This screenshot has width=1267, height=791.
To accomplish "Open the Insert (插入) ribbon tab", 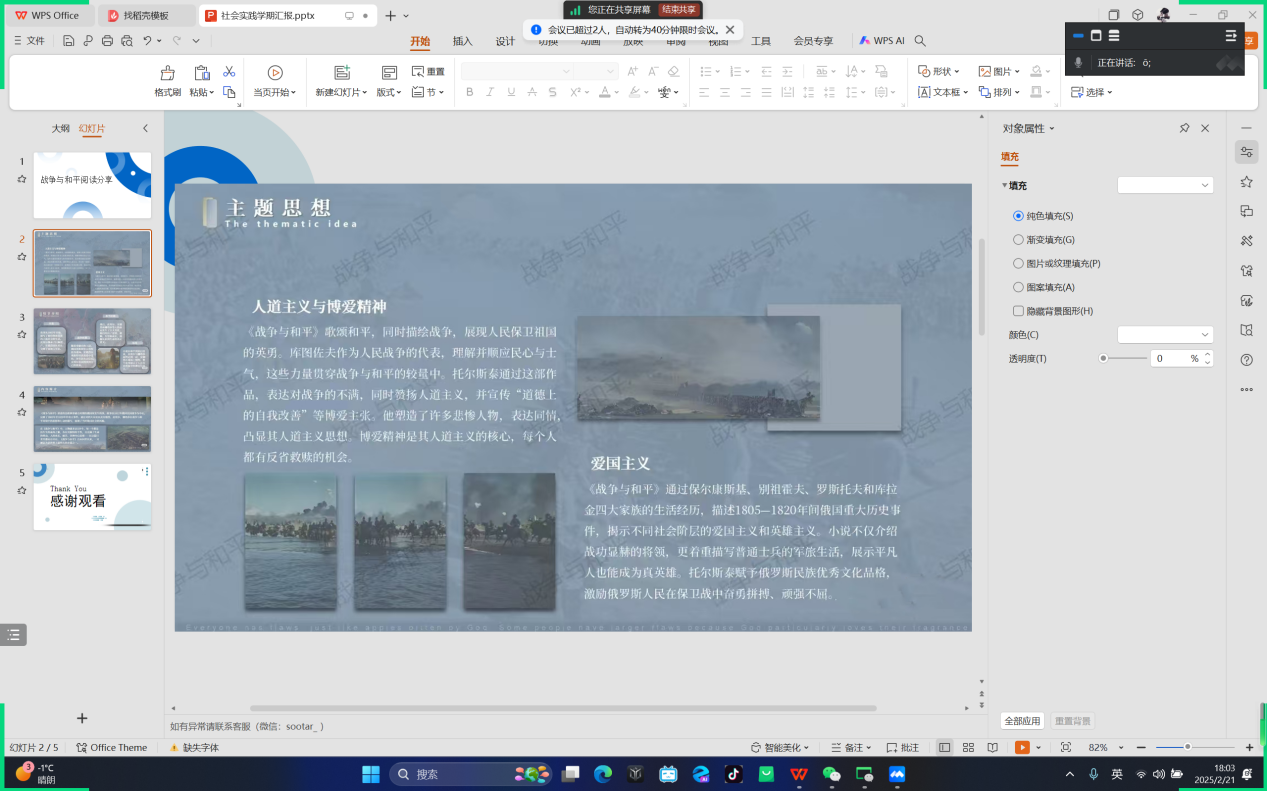I will (462, 41).
